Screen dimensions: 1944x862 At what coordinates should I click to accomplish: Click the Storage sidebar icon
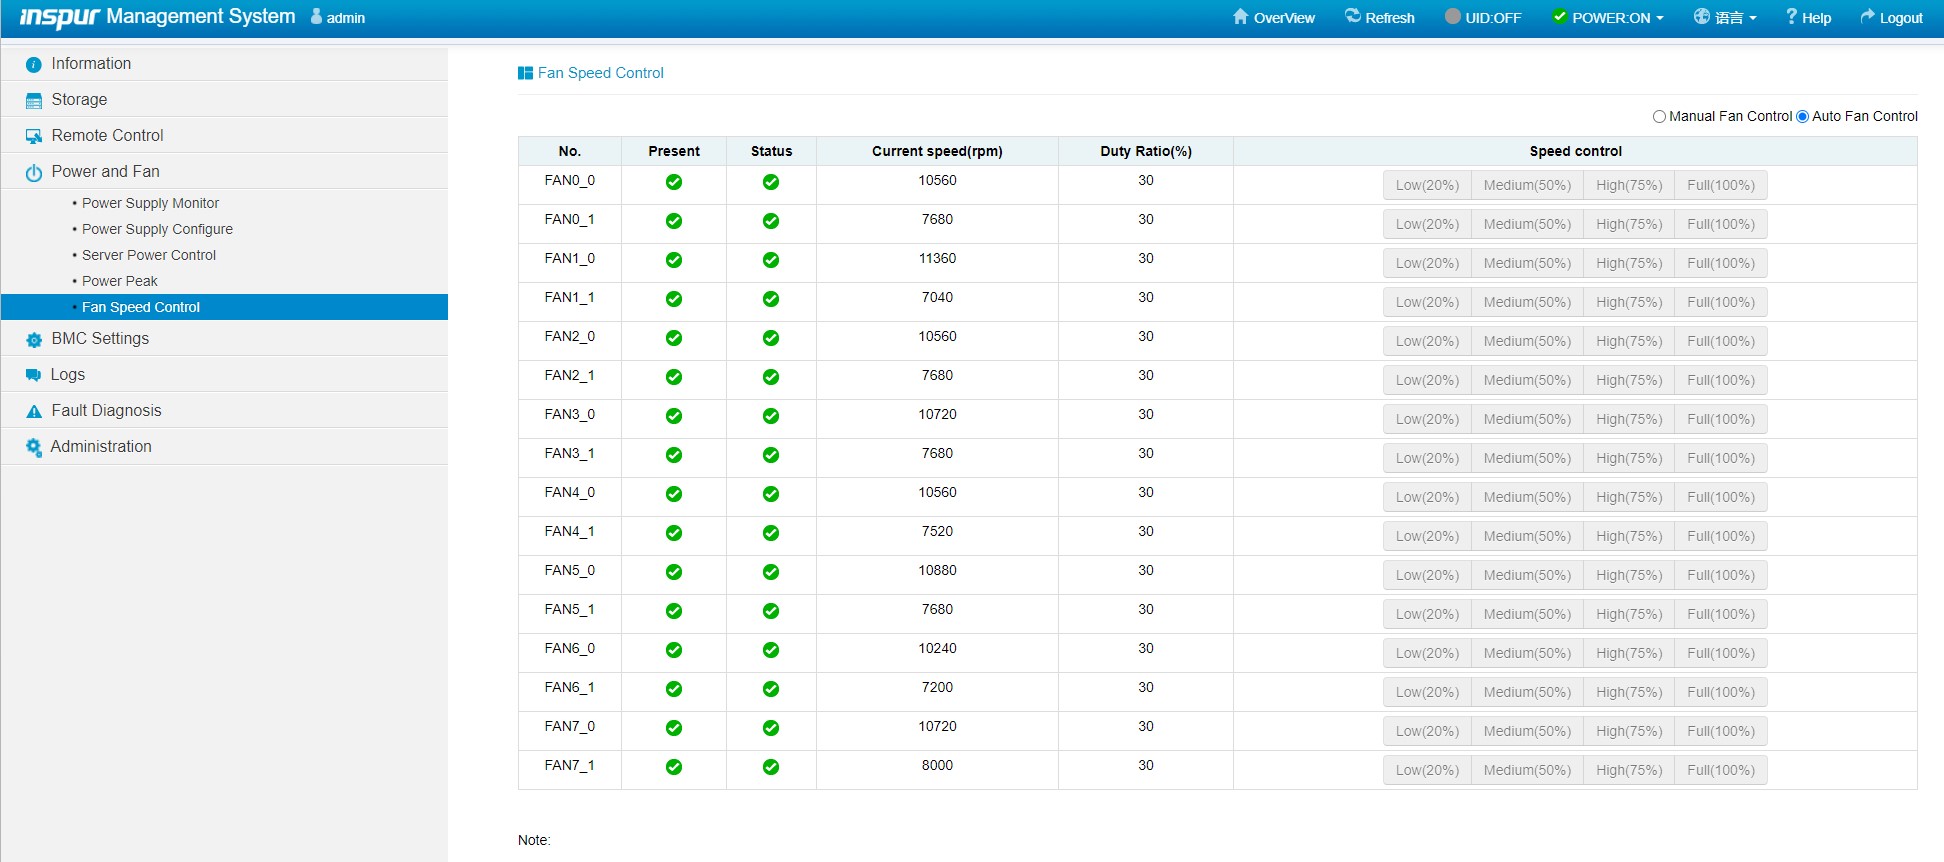click(34, 101)
